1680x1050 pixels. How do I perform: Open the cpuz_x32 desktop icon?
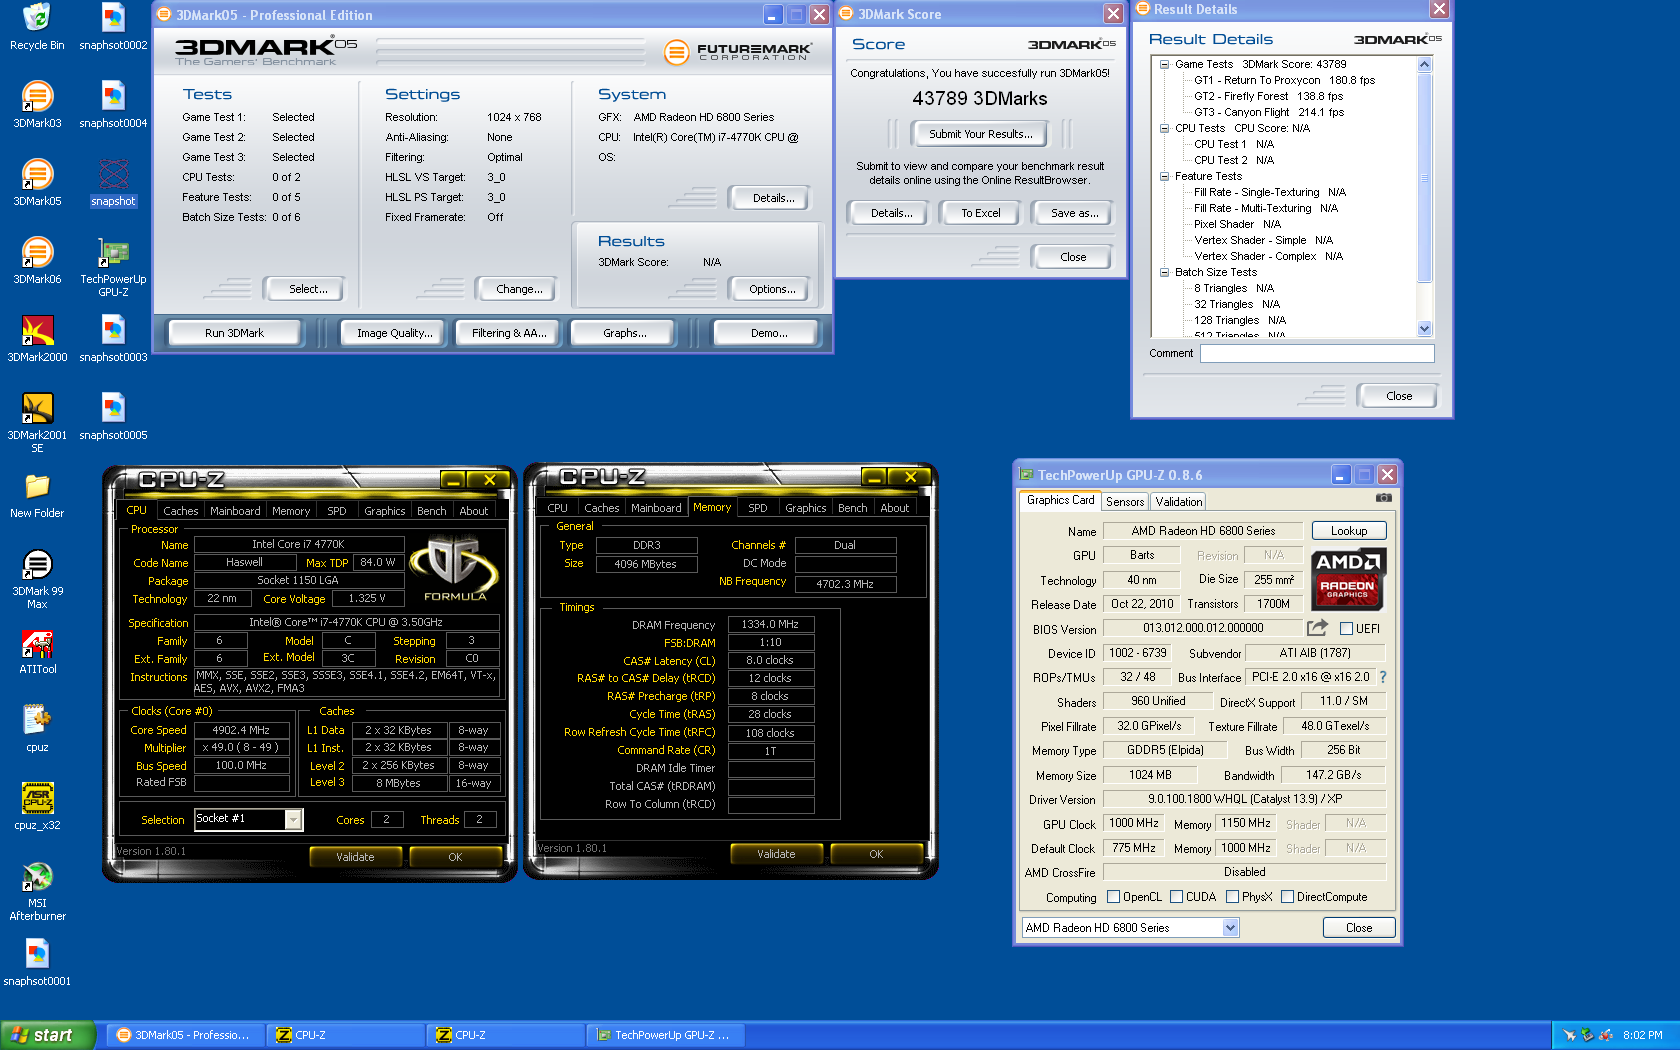pyautogui.click(x=37, y=807)
